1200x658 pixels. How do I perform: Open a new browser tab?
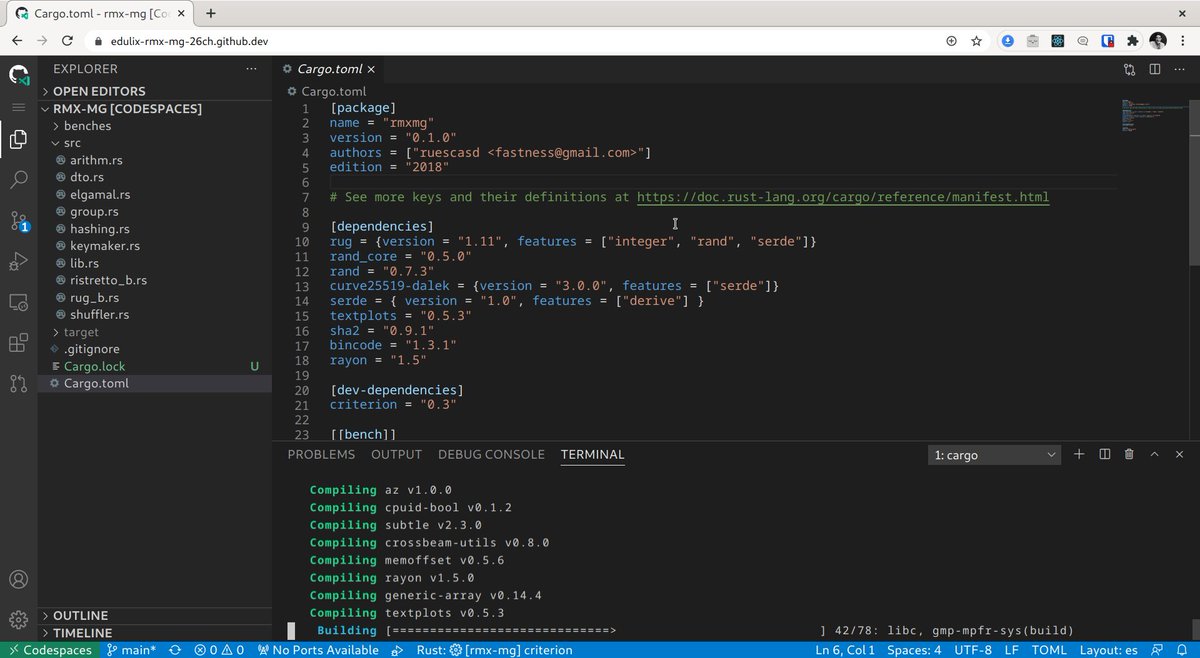pyautogui.click(x=211, y=13)
